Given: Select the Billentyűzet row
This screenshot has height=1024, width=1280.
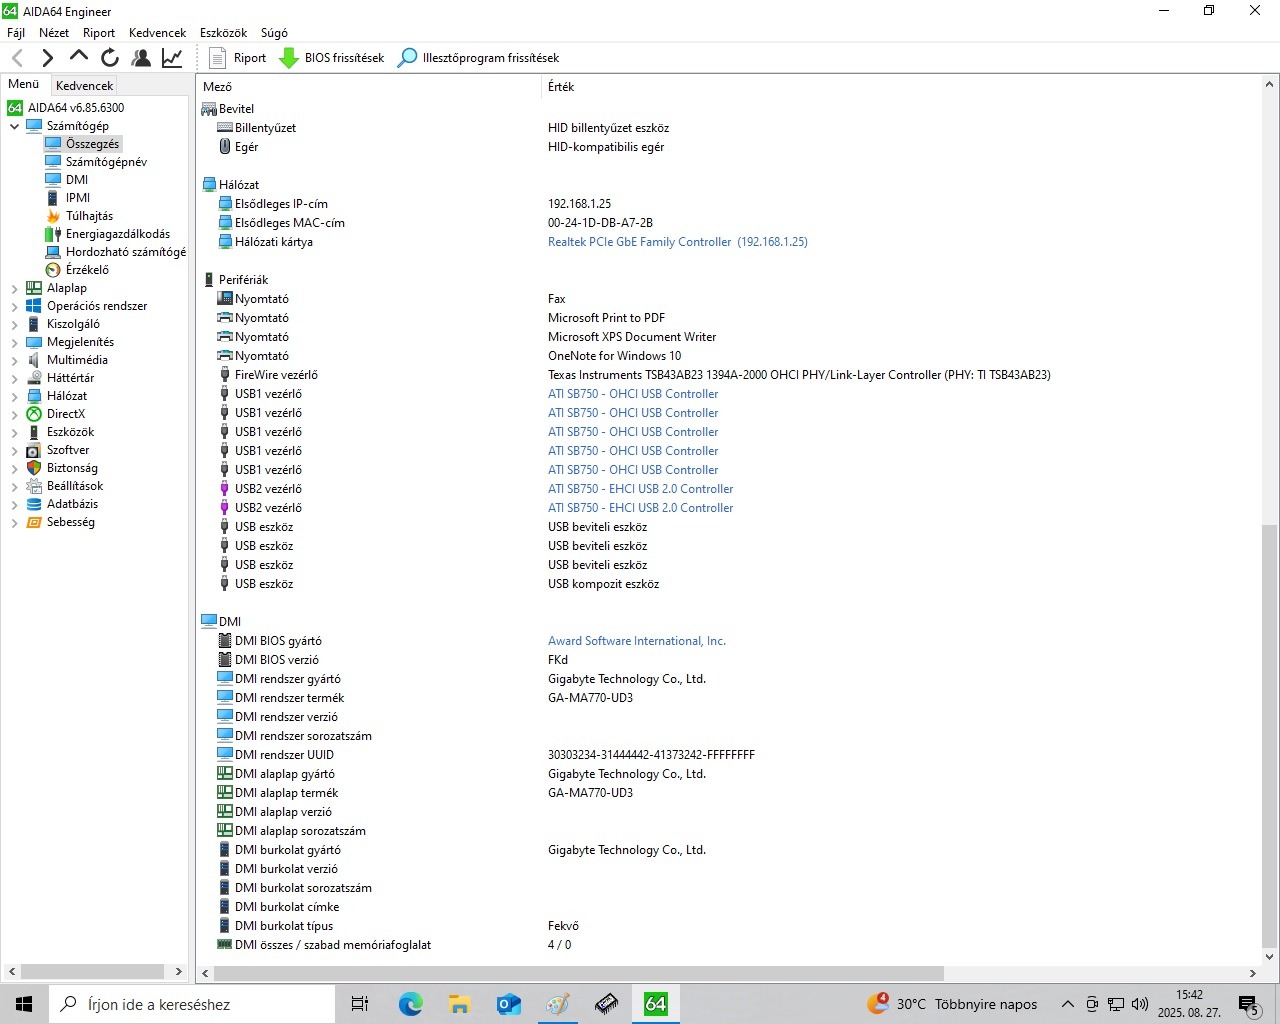Looking at the screenshot, I should pos(727,128).
